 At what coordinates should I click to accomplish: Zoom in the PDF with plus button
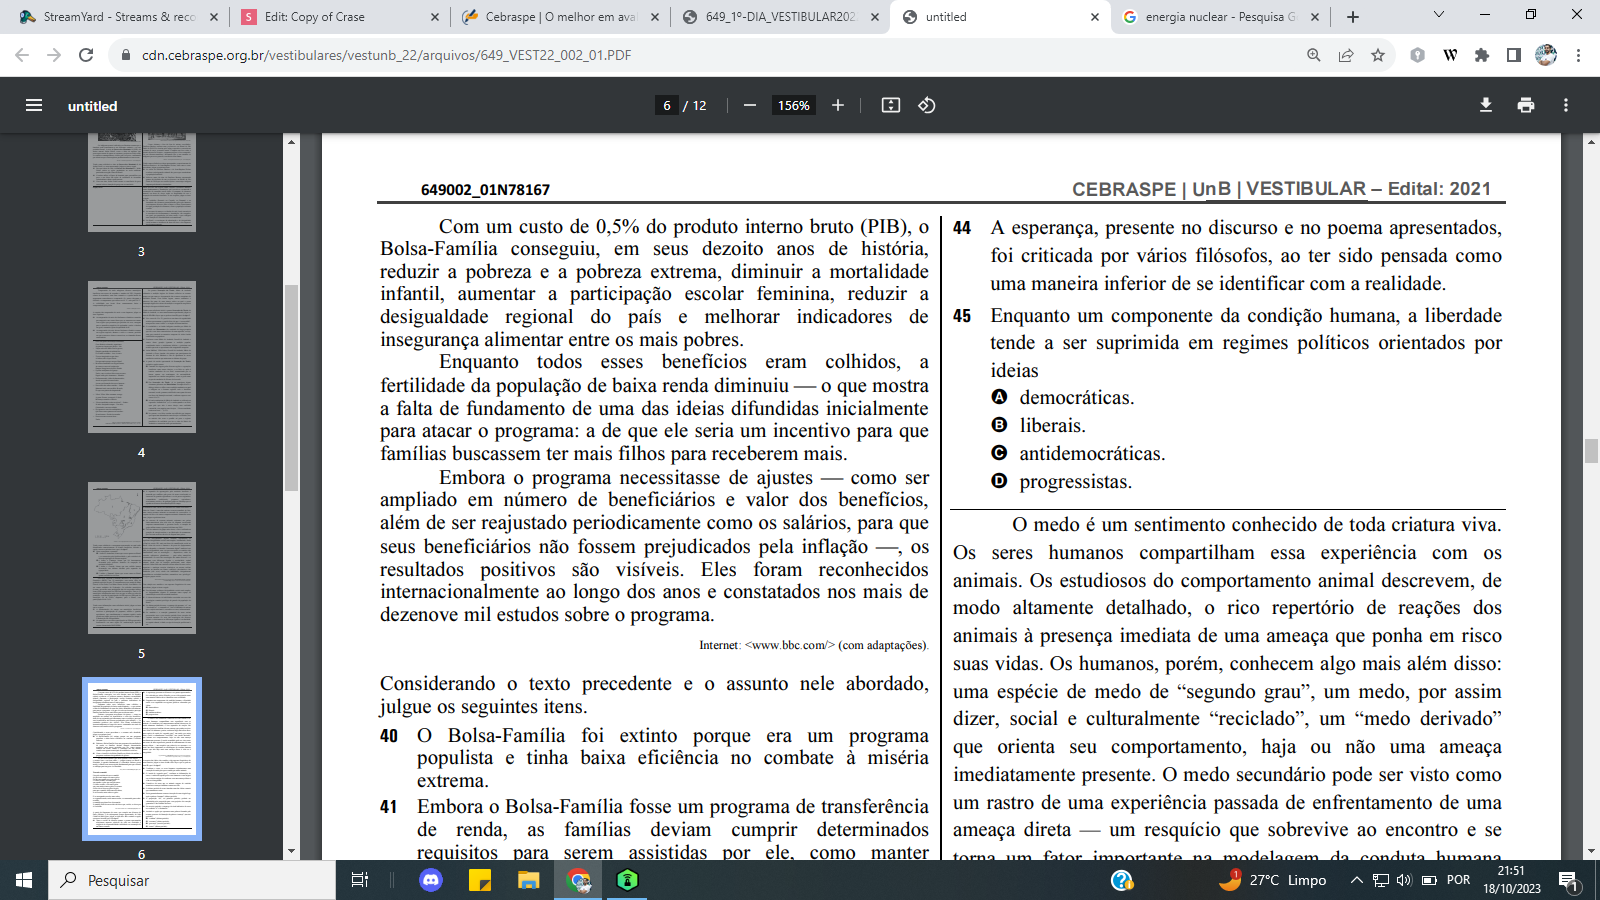(838, 105)
